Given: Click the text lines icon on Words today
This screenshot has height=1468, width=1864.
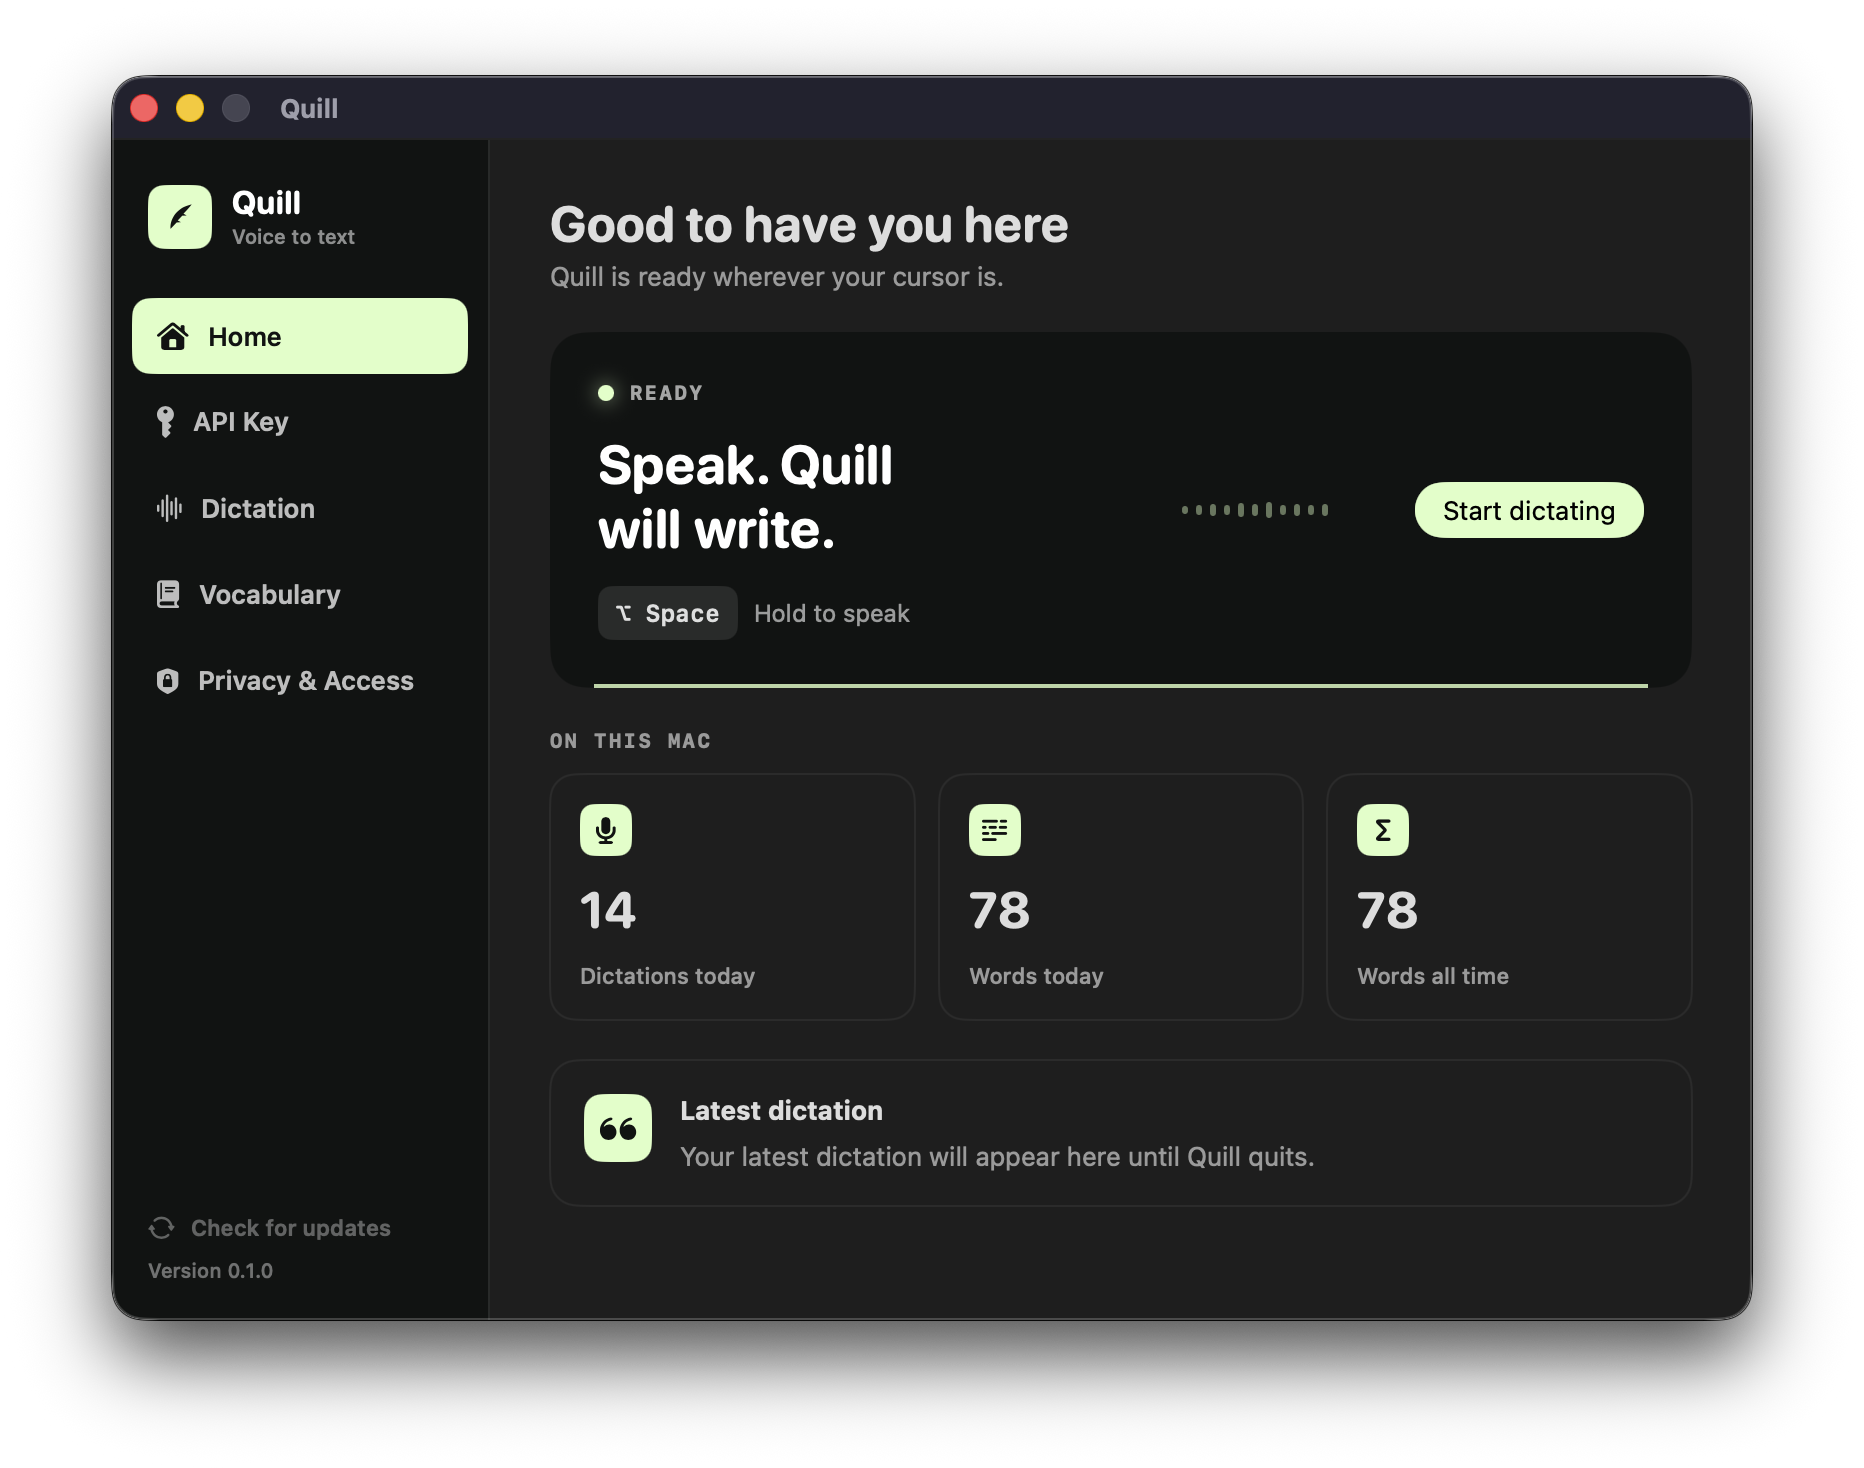Looking at the screenshot, I should click(x=995, y=830).
